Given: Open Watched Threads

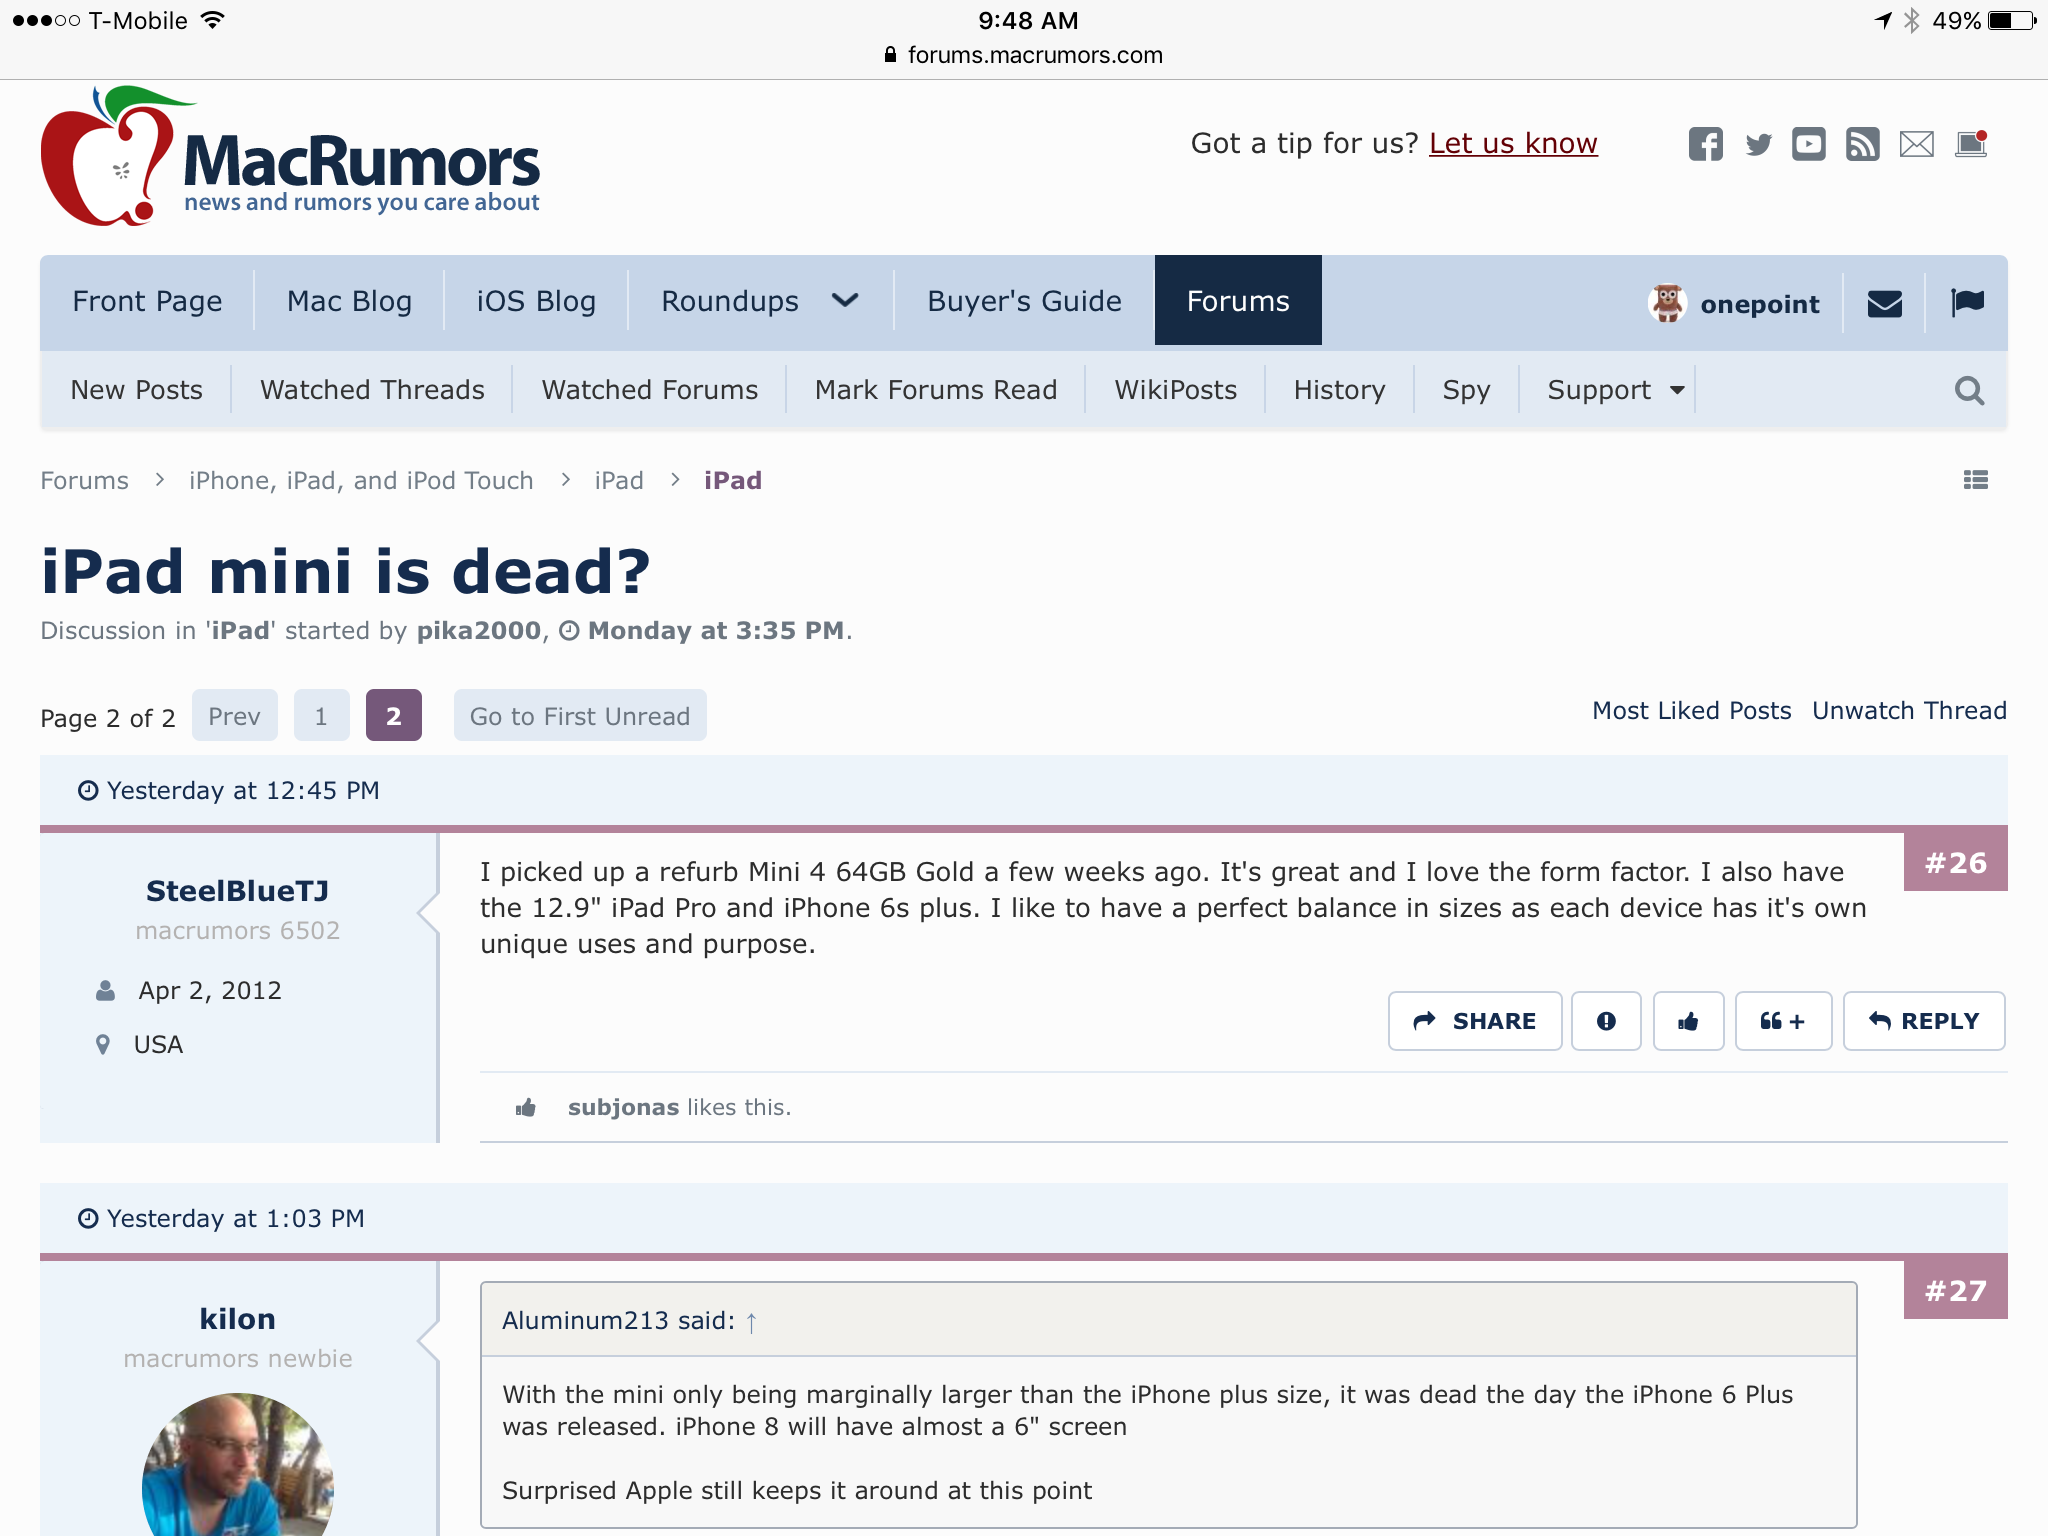Looking at the screenshot, I should [372, 390].
